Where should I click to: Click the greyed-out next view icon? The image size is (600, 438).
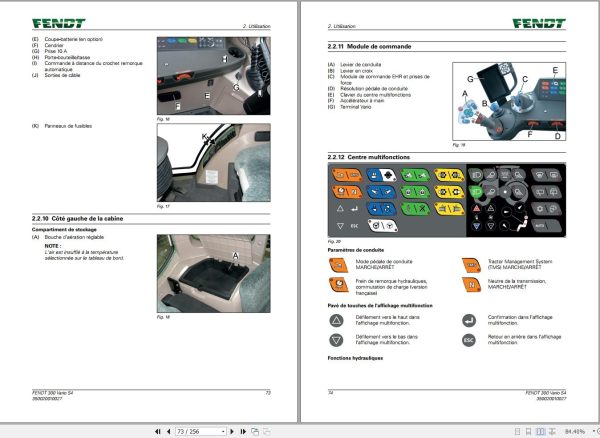(267, 431)
